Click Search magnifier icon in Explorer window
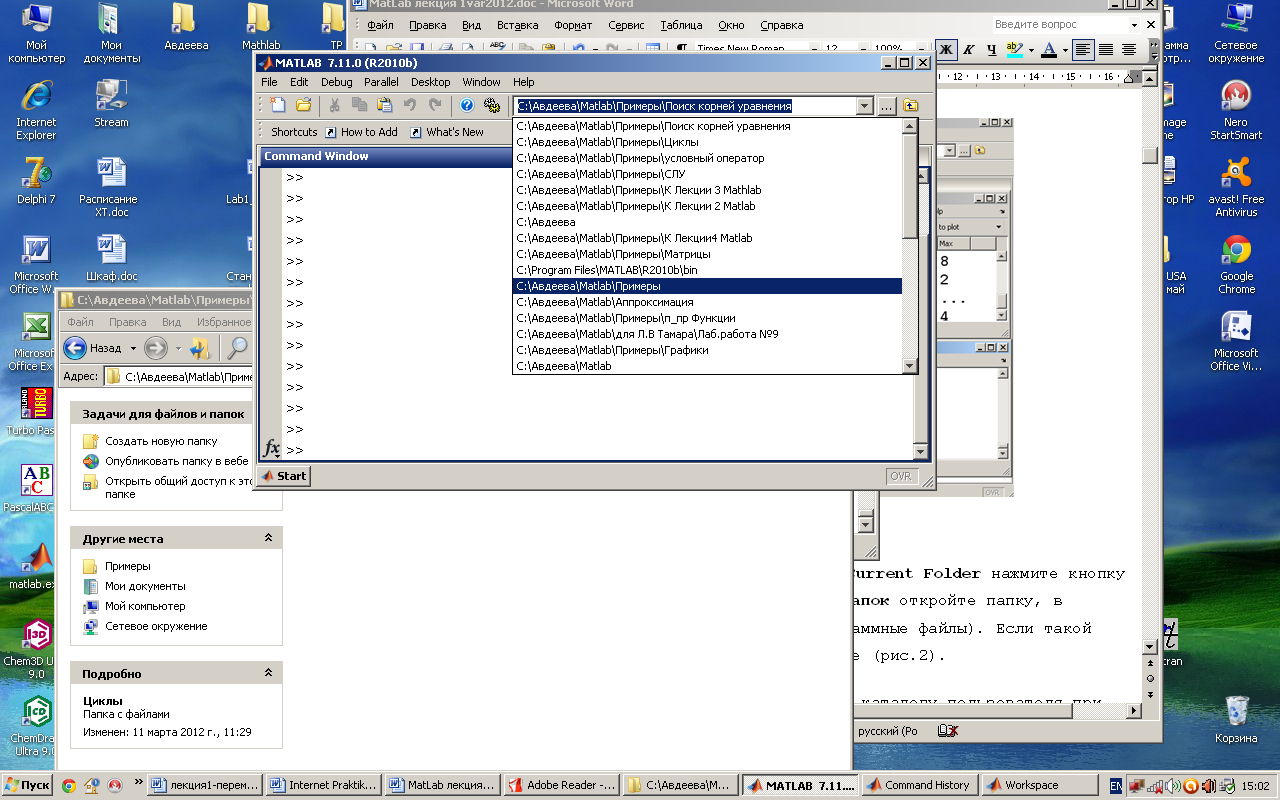The height and width of the screenshot is (800, 1280). pyautogui.click(x=237, y=348)
